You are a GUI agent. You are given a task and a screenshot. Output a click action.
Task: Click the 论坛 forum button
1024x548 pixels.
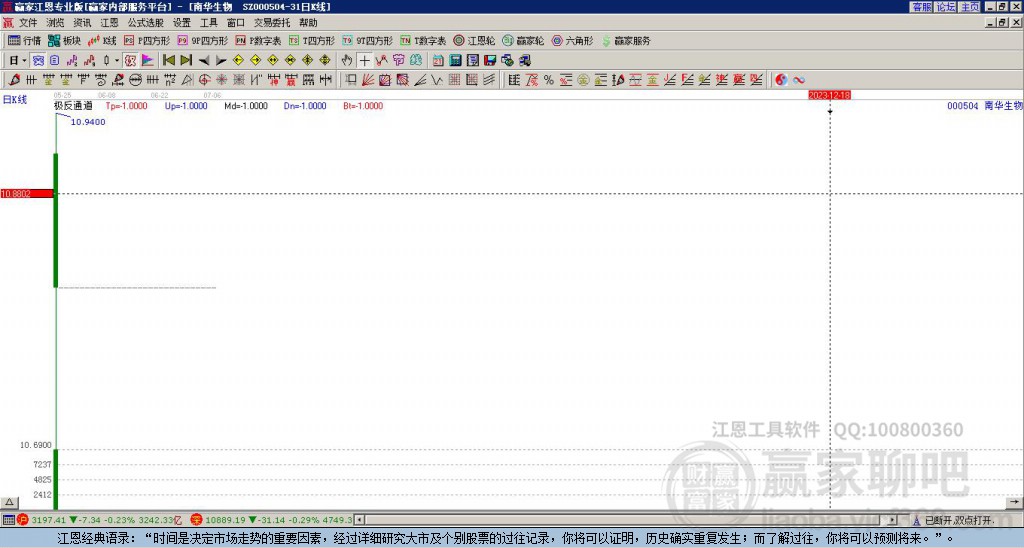[945, 7]
